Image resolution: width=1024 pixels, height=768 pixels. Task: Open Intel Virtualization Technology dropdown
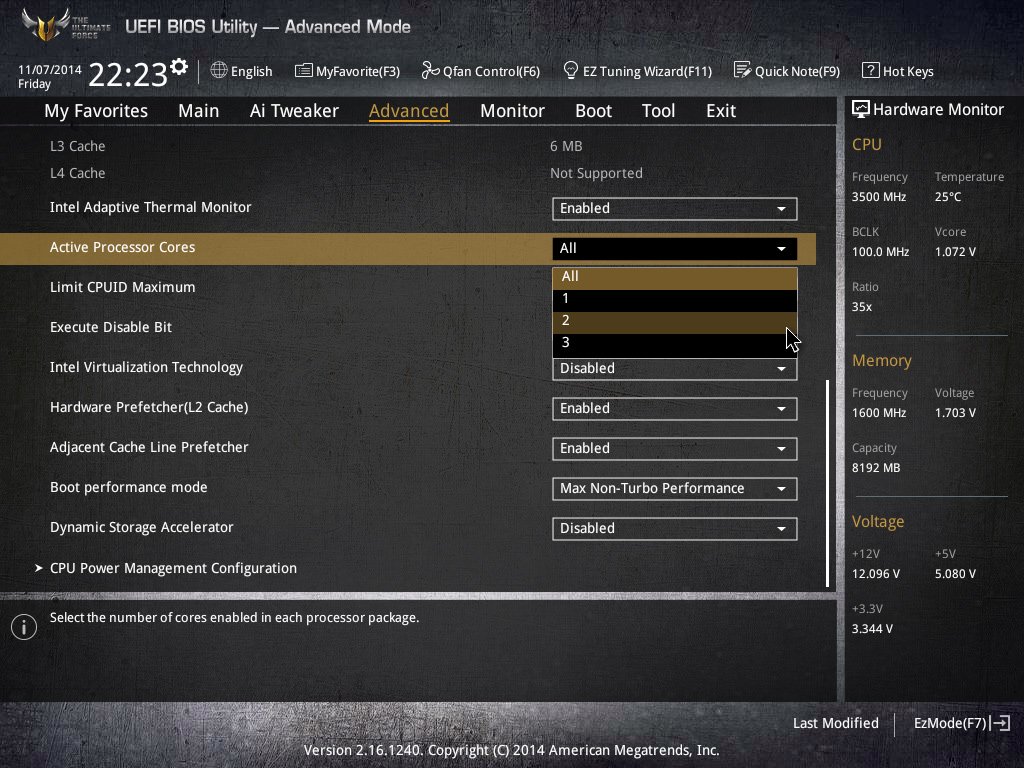tap(675, 369)
